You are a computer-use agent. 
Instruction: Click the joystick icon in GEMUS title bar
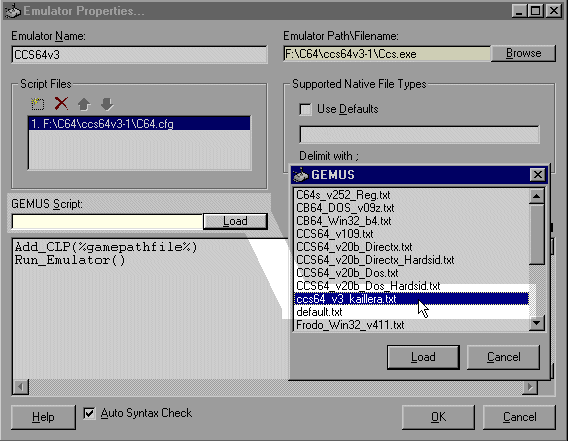pos(300,175)
